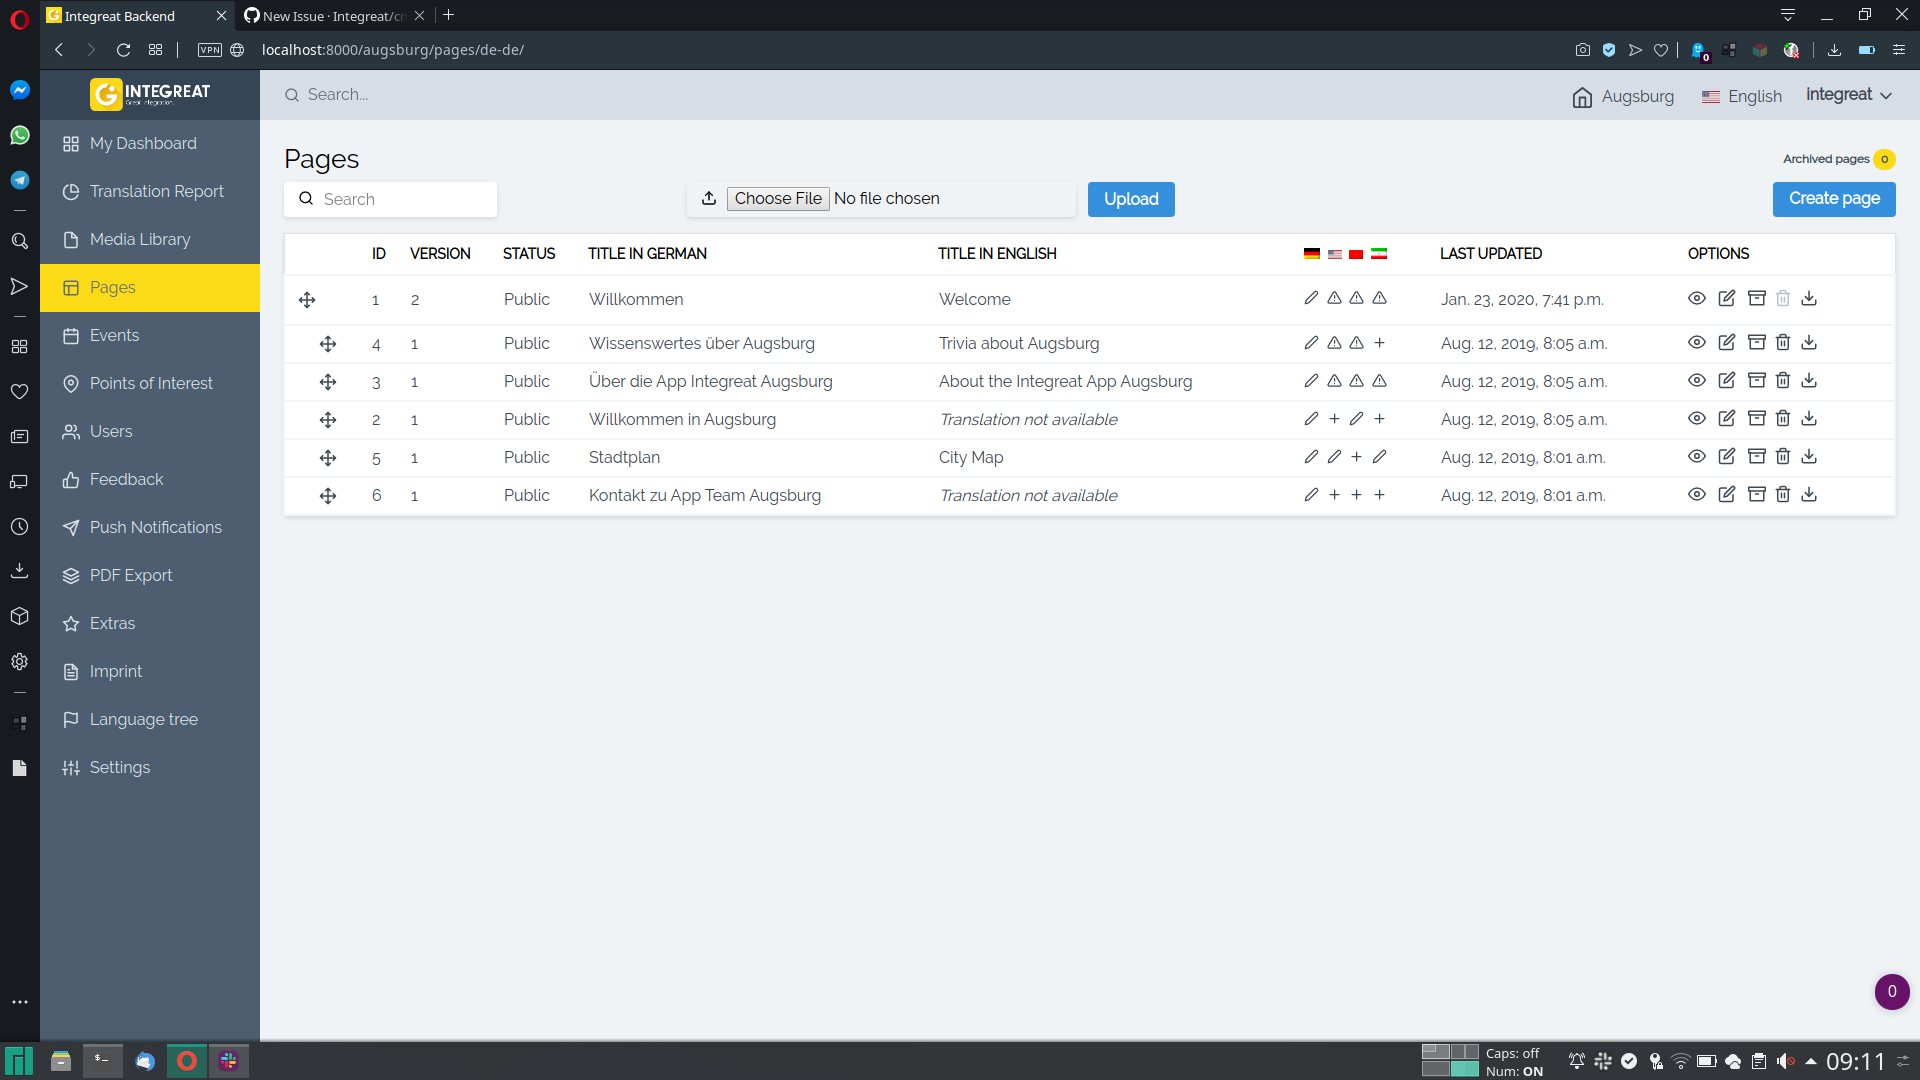The image size is (1920, 1080).
Task: Open the integreat account dropdown
Action: [x=1849, y=94]
